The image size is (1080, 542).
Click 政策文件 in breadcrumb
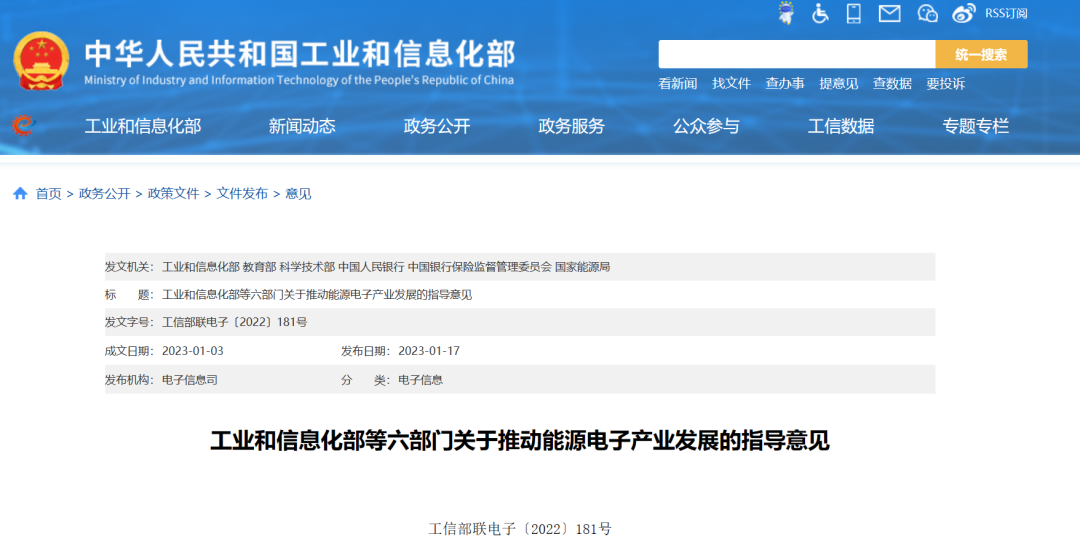click(x=174, y=194)
